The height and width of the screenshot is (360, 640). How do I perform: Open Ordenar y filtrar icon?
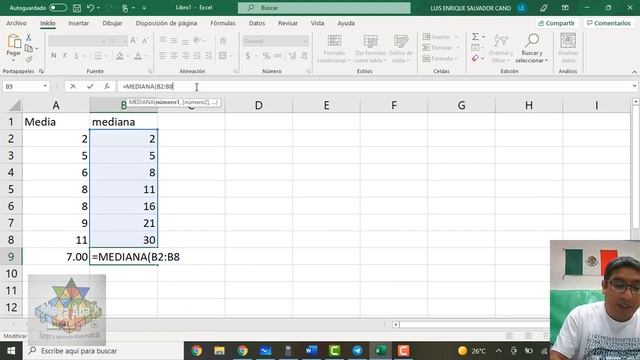point(501,41)
